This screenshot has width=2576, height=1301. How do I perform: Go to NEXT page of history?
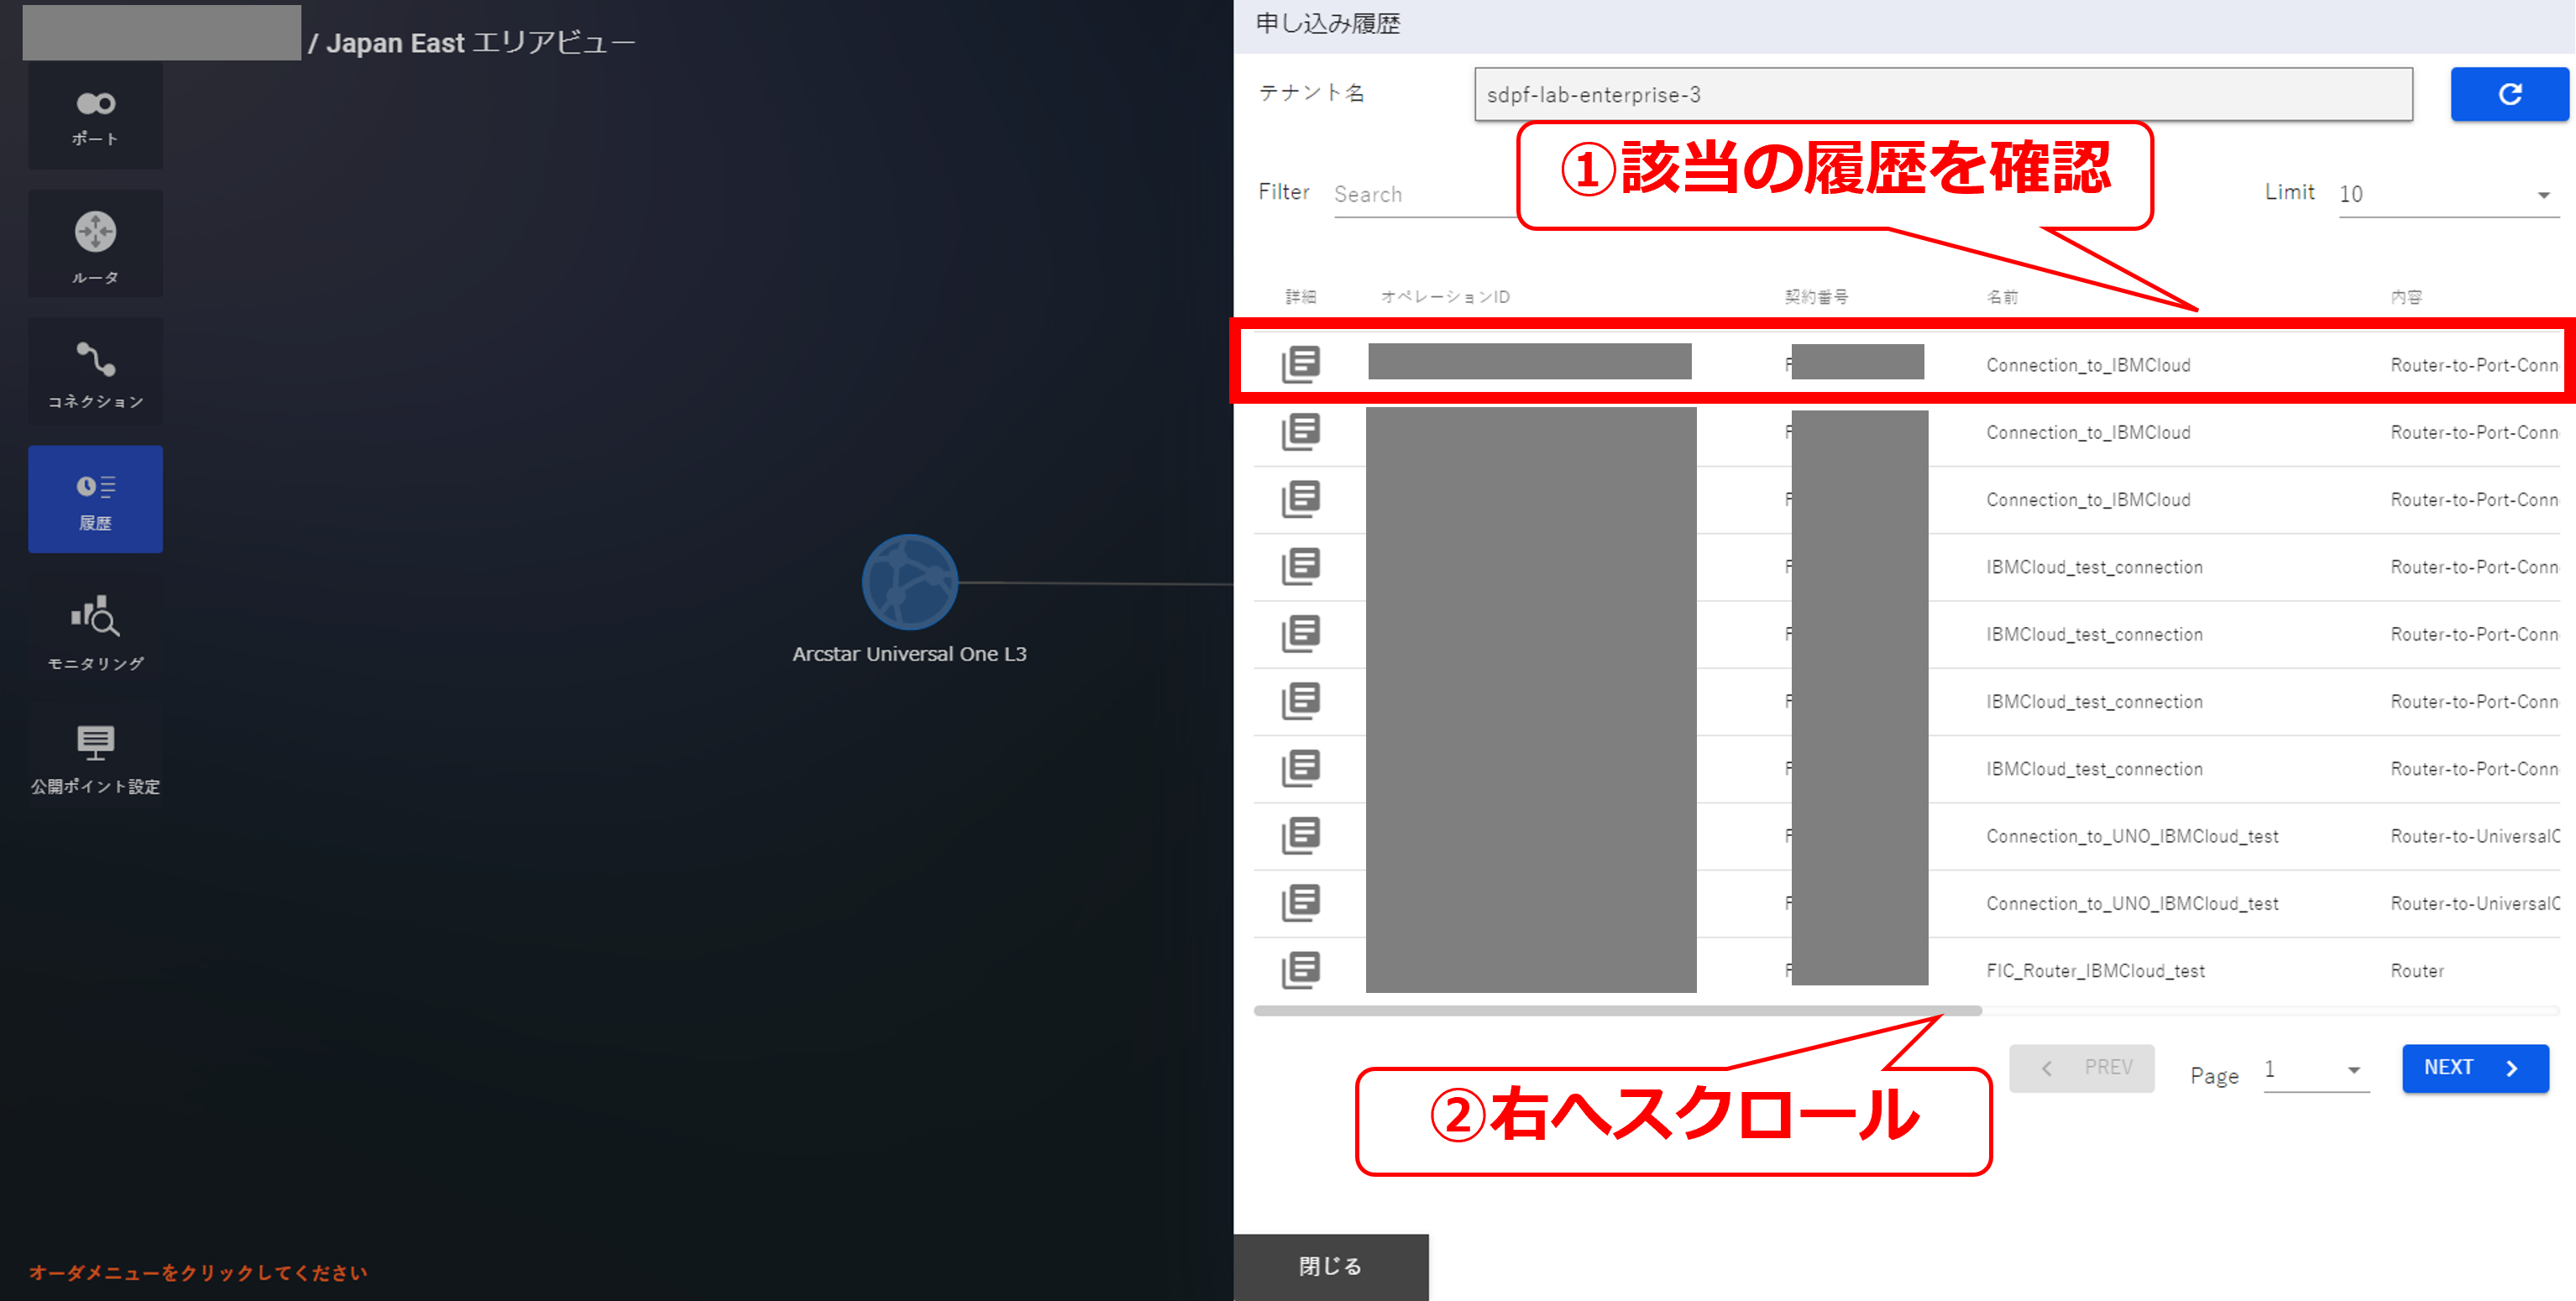pos(2474,1068)
